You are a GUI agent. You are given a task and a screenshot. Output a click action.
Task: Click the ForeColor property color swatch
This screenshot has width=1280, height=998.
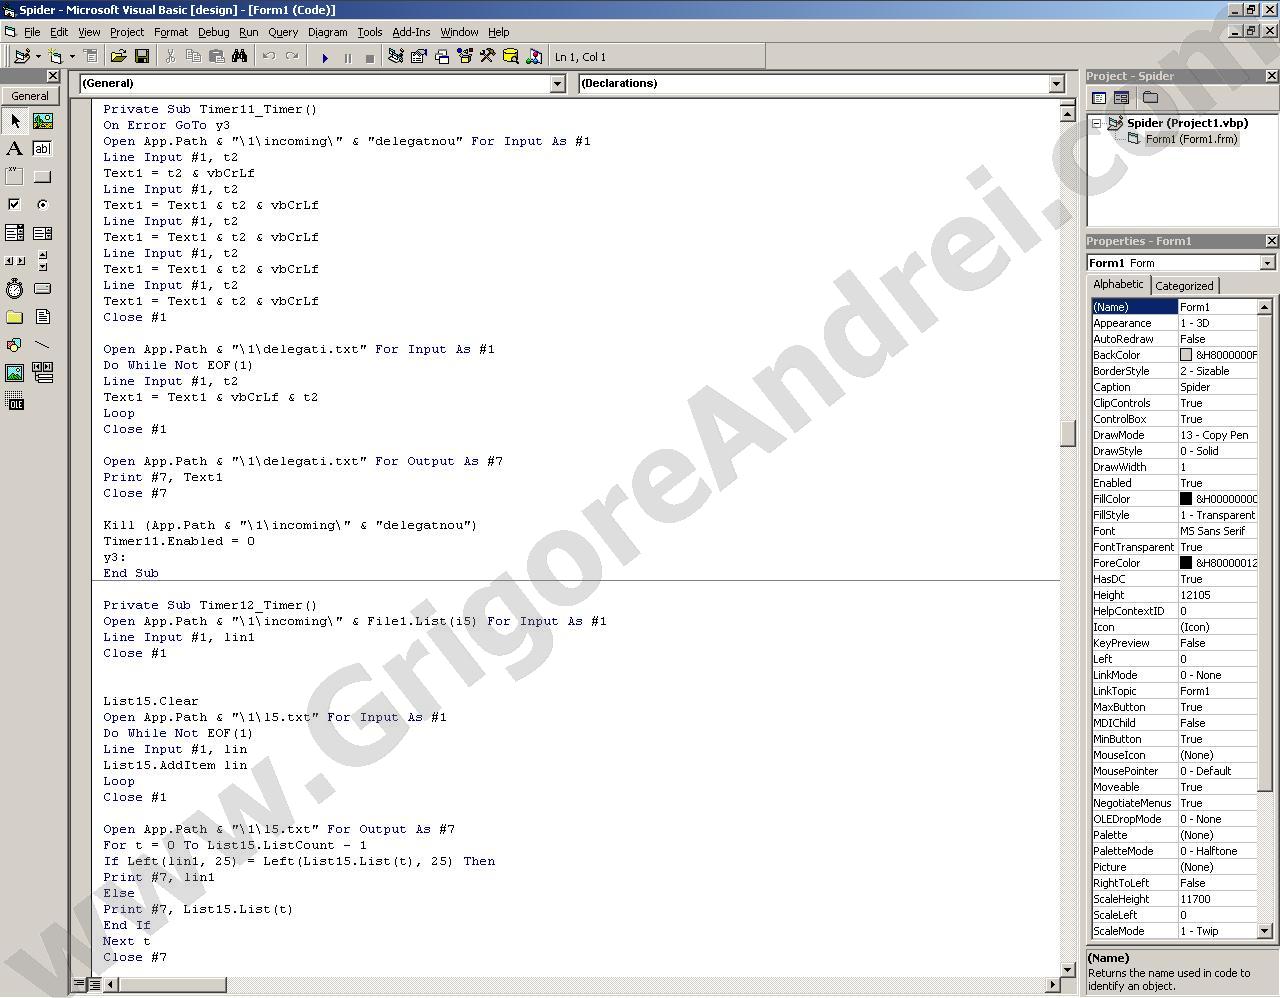coord(1186,563)
